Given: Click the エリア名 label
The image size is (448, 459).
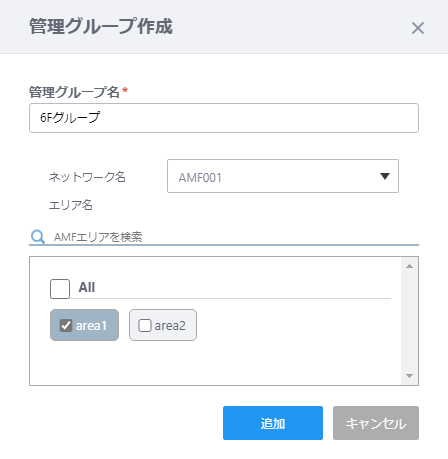Looking at the screenshot, I should [x=71, y=205].
